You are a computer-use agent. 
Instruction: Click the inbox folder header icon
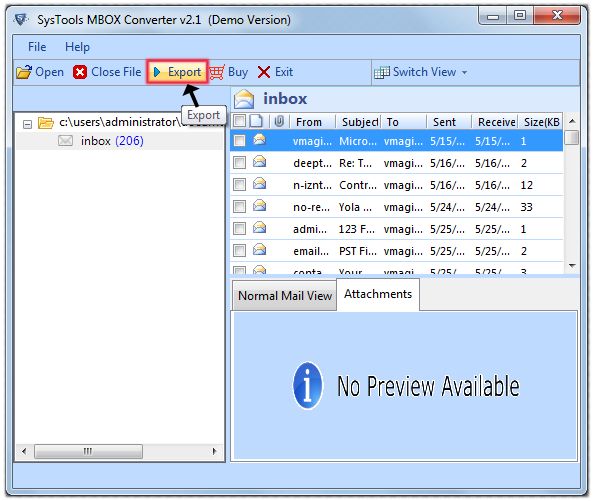(244, 99)
